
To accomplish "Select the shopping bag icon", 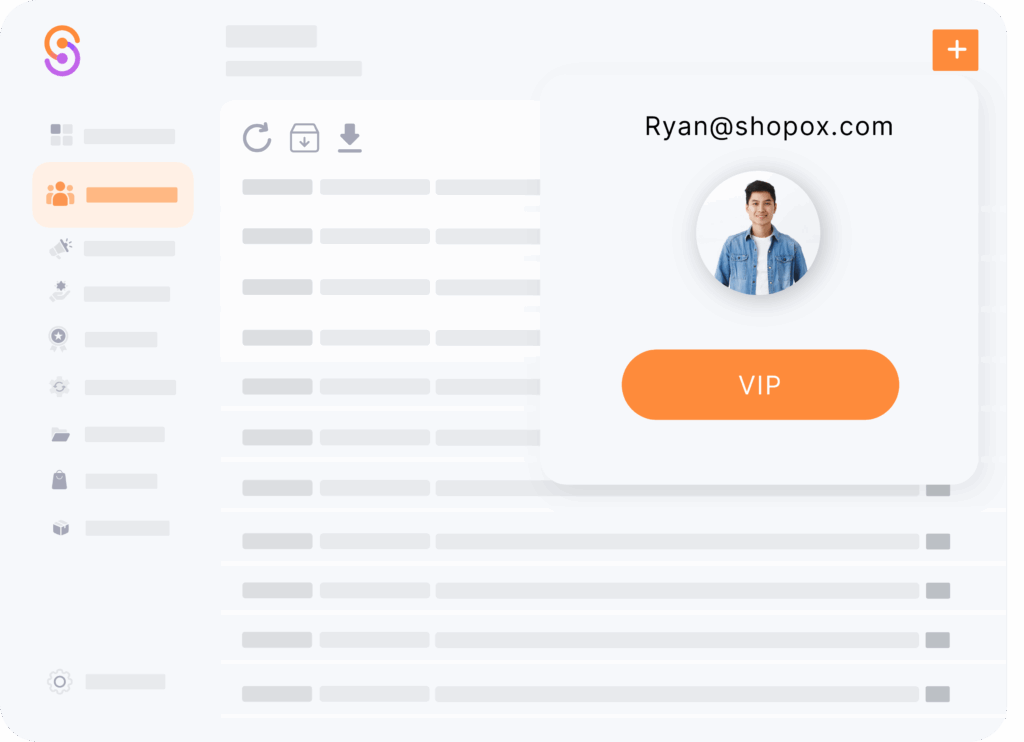I will (59, 480).
